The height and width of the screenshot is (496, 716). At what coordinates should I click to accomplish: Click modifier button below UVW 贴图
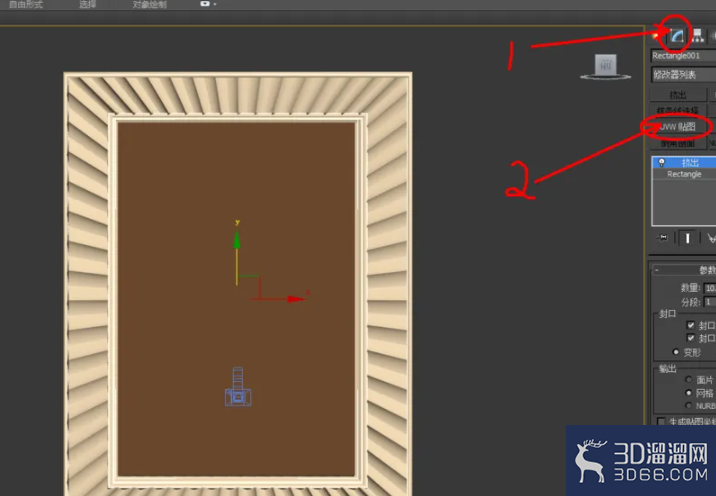(x=678, y=143)
